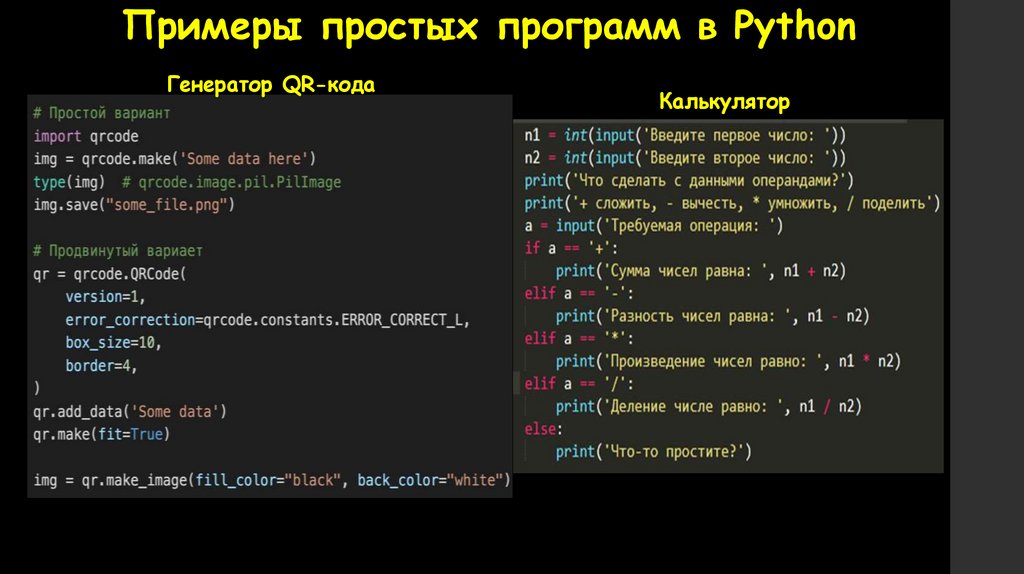Click the print 'Сумма чисел равна: ' line

click(x=701, y=271)
